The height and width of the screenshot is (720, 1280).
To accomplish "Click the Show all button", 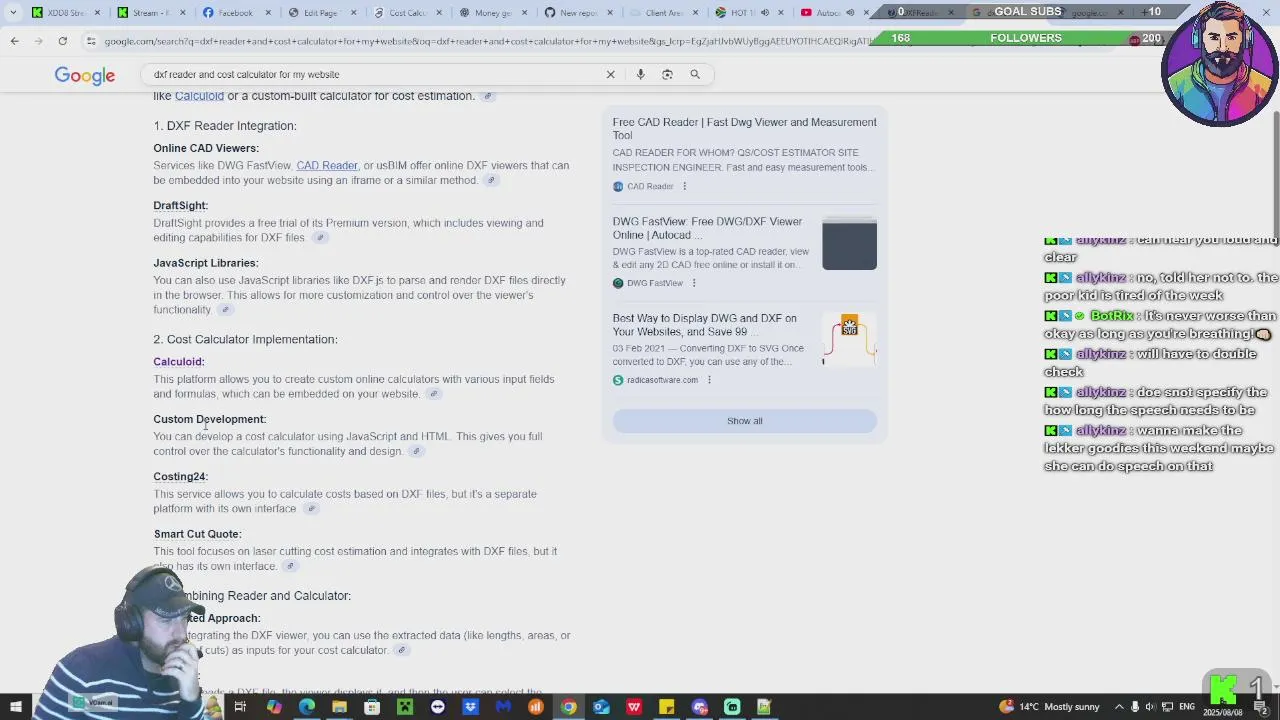I will 744,421.
